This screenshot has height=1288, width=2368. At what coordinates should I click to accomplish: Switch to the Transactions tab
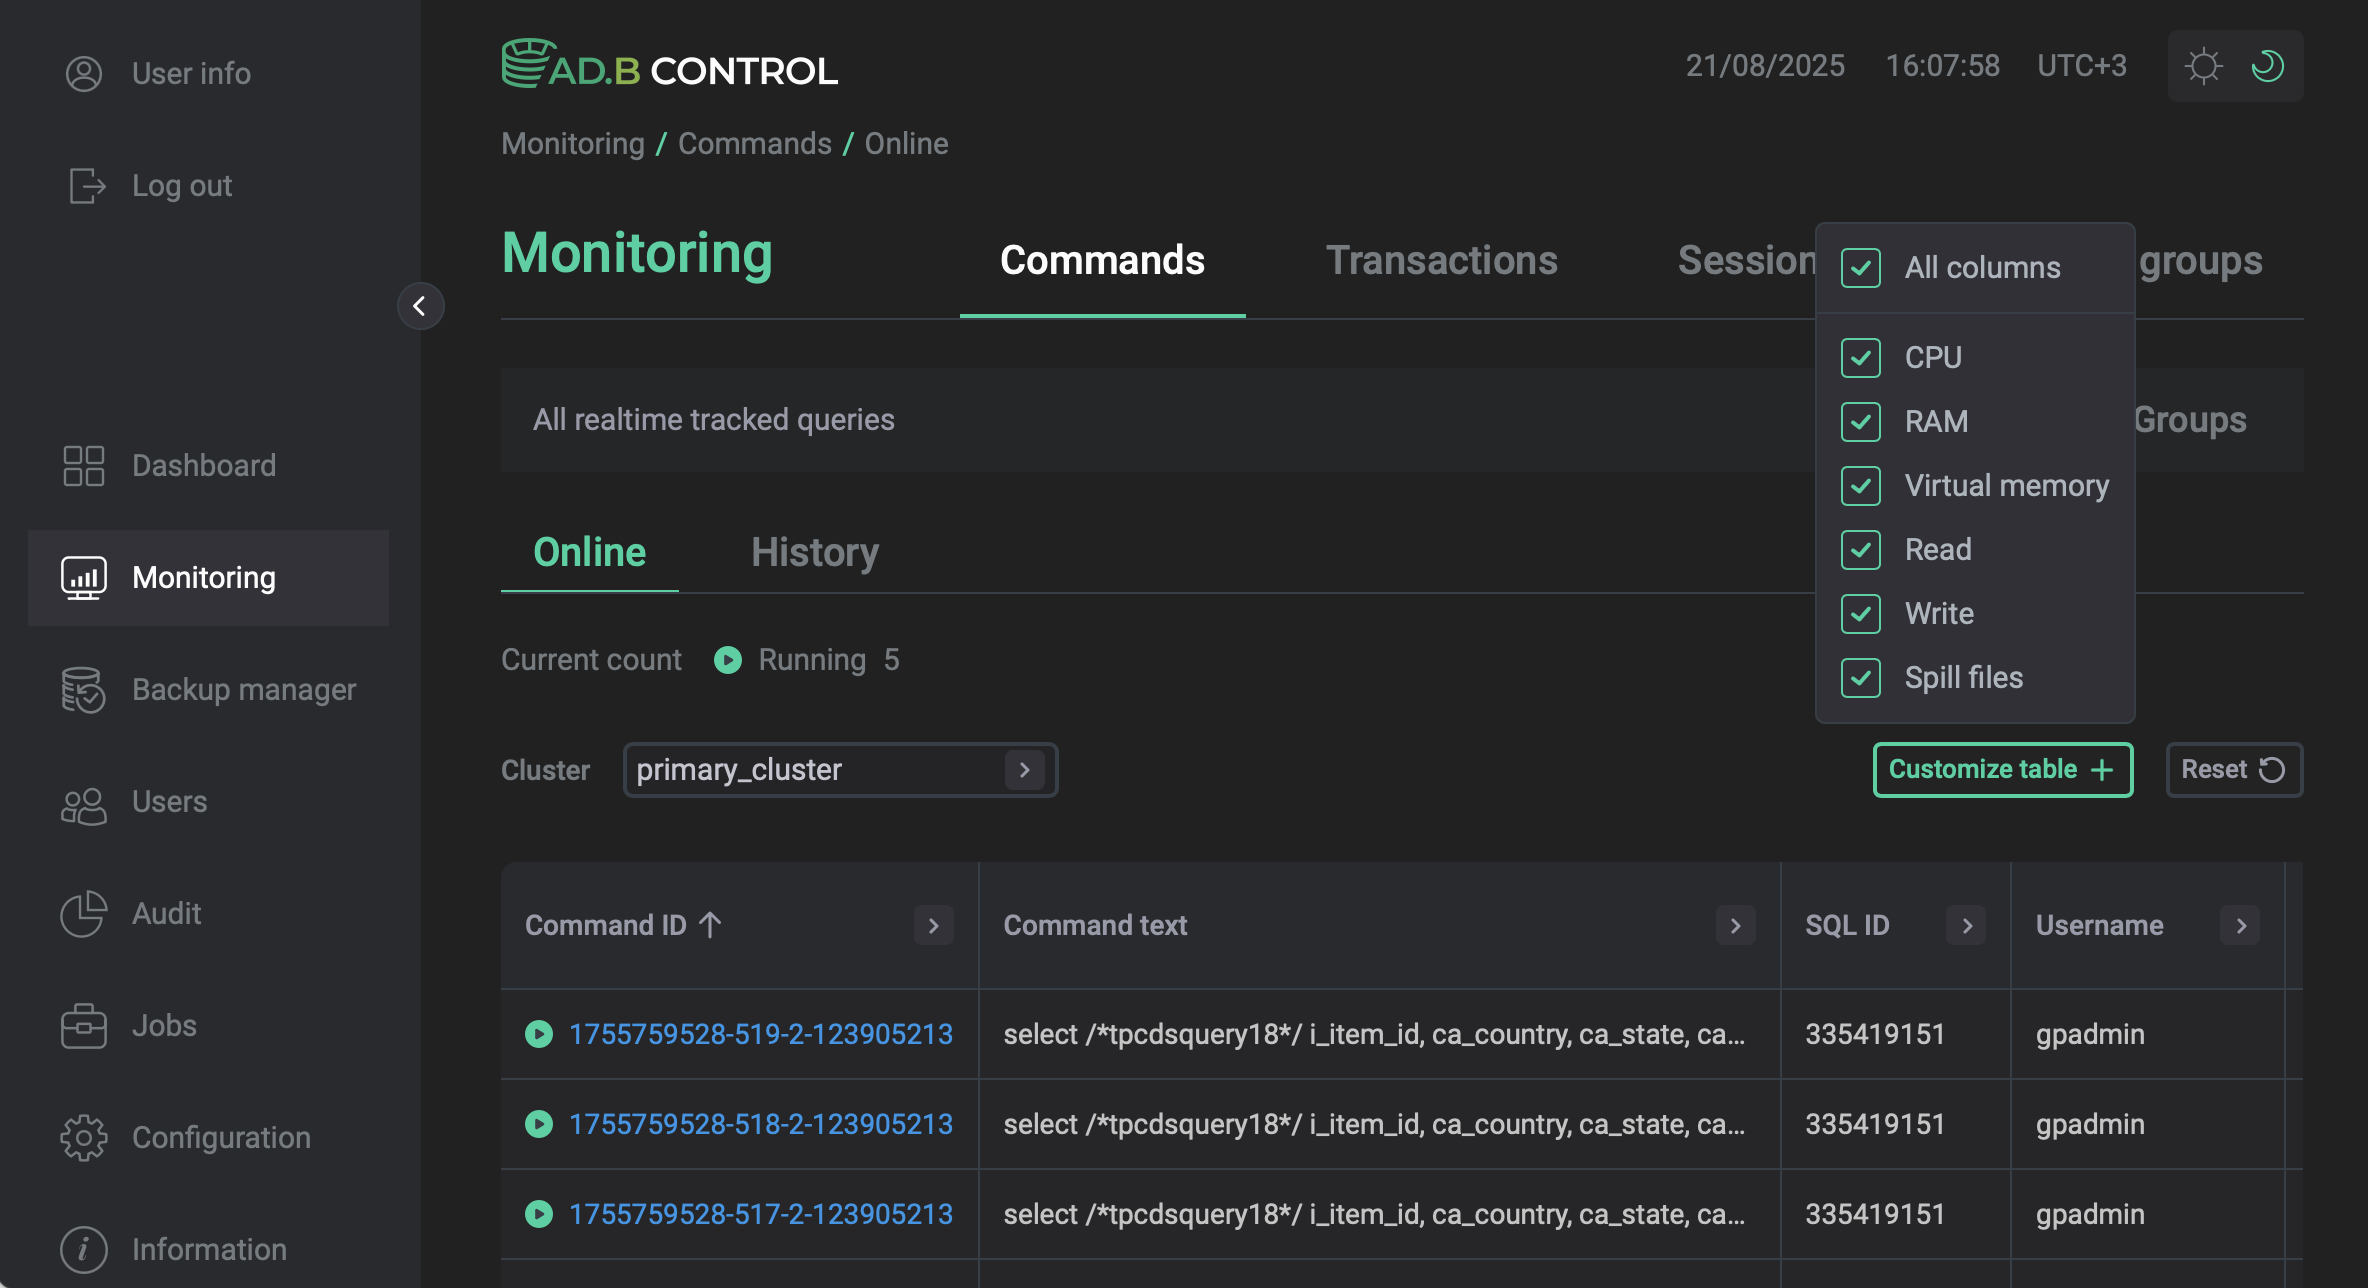[1441, 261]
